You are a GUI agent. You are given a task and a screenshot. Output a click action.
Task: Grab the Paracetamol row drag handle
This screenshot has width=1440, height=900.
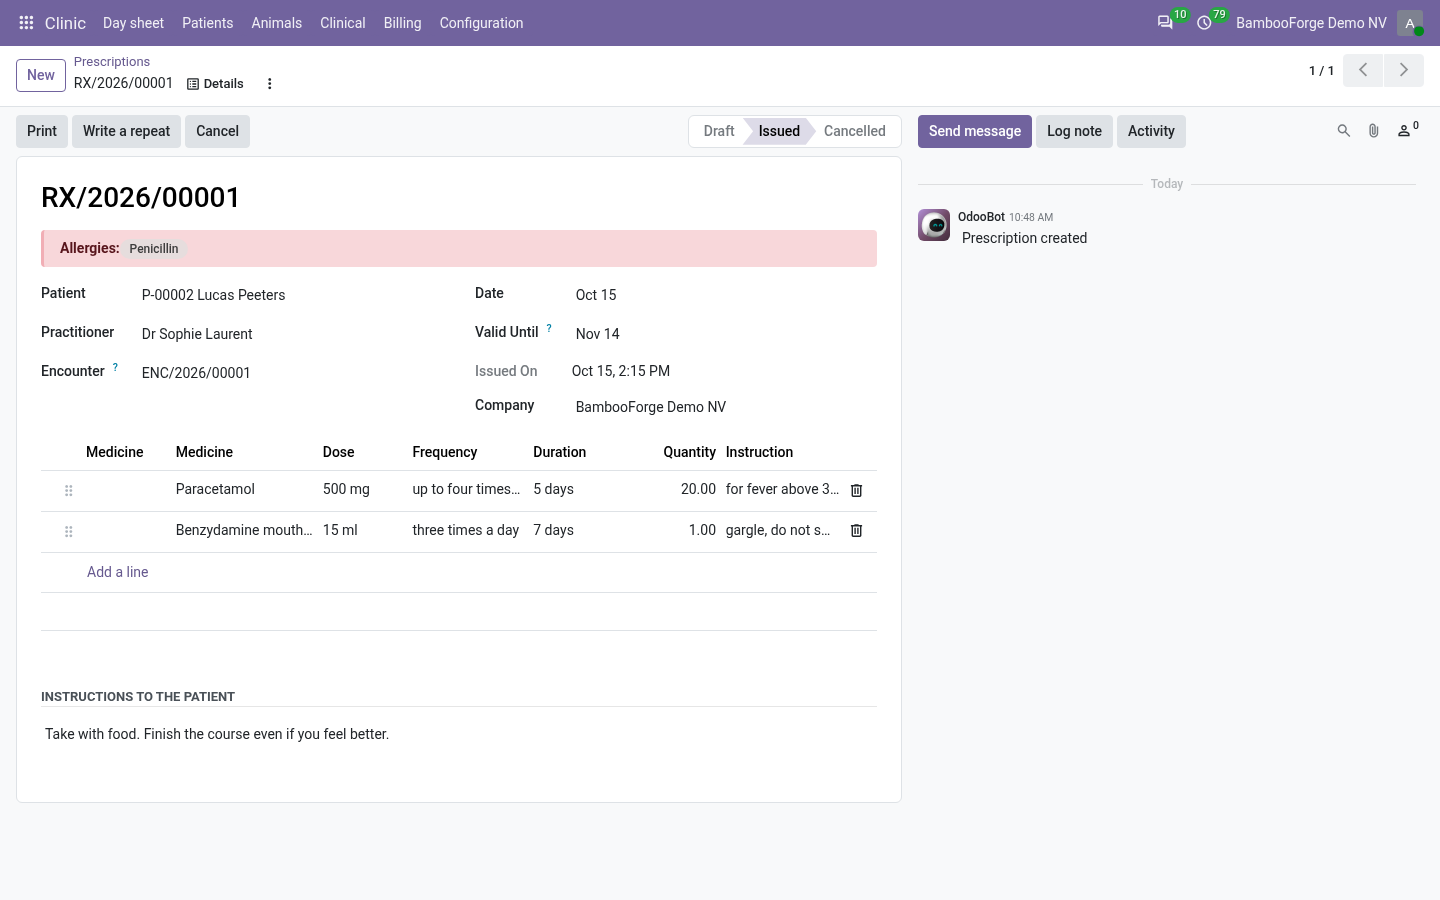68,490
